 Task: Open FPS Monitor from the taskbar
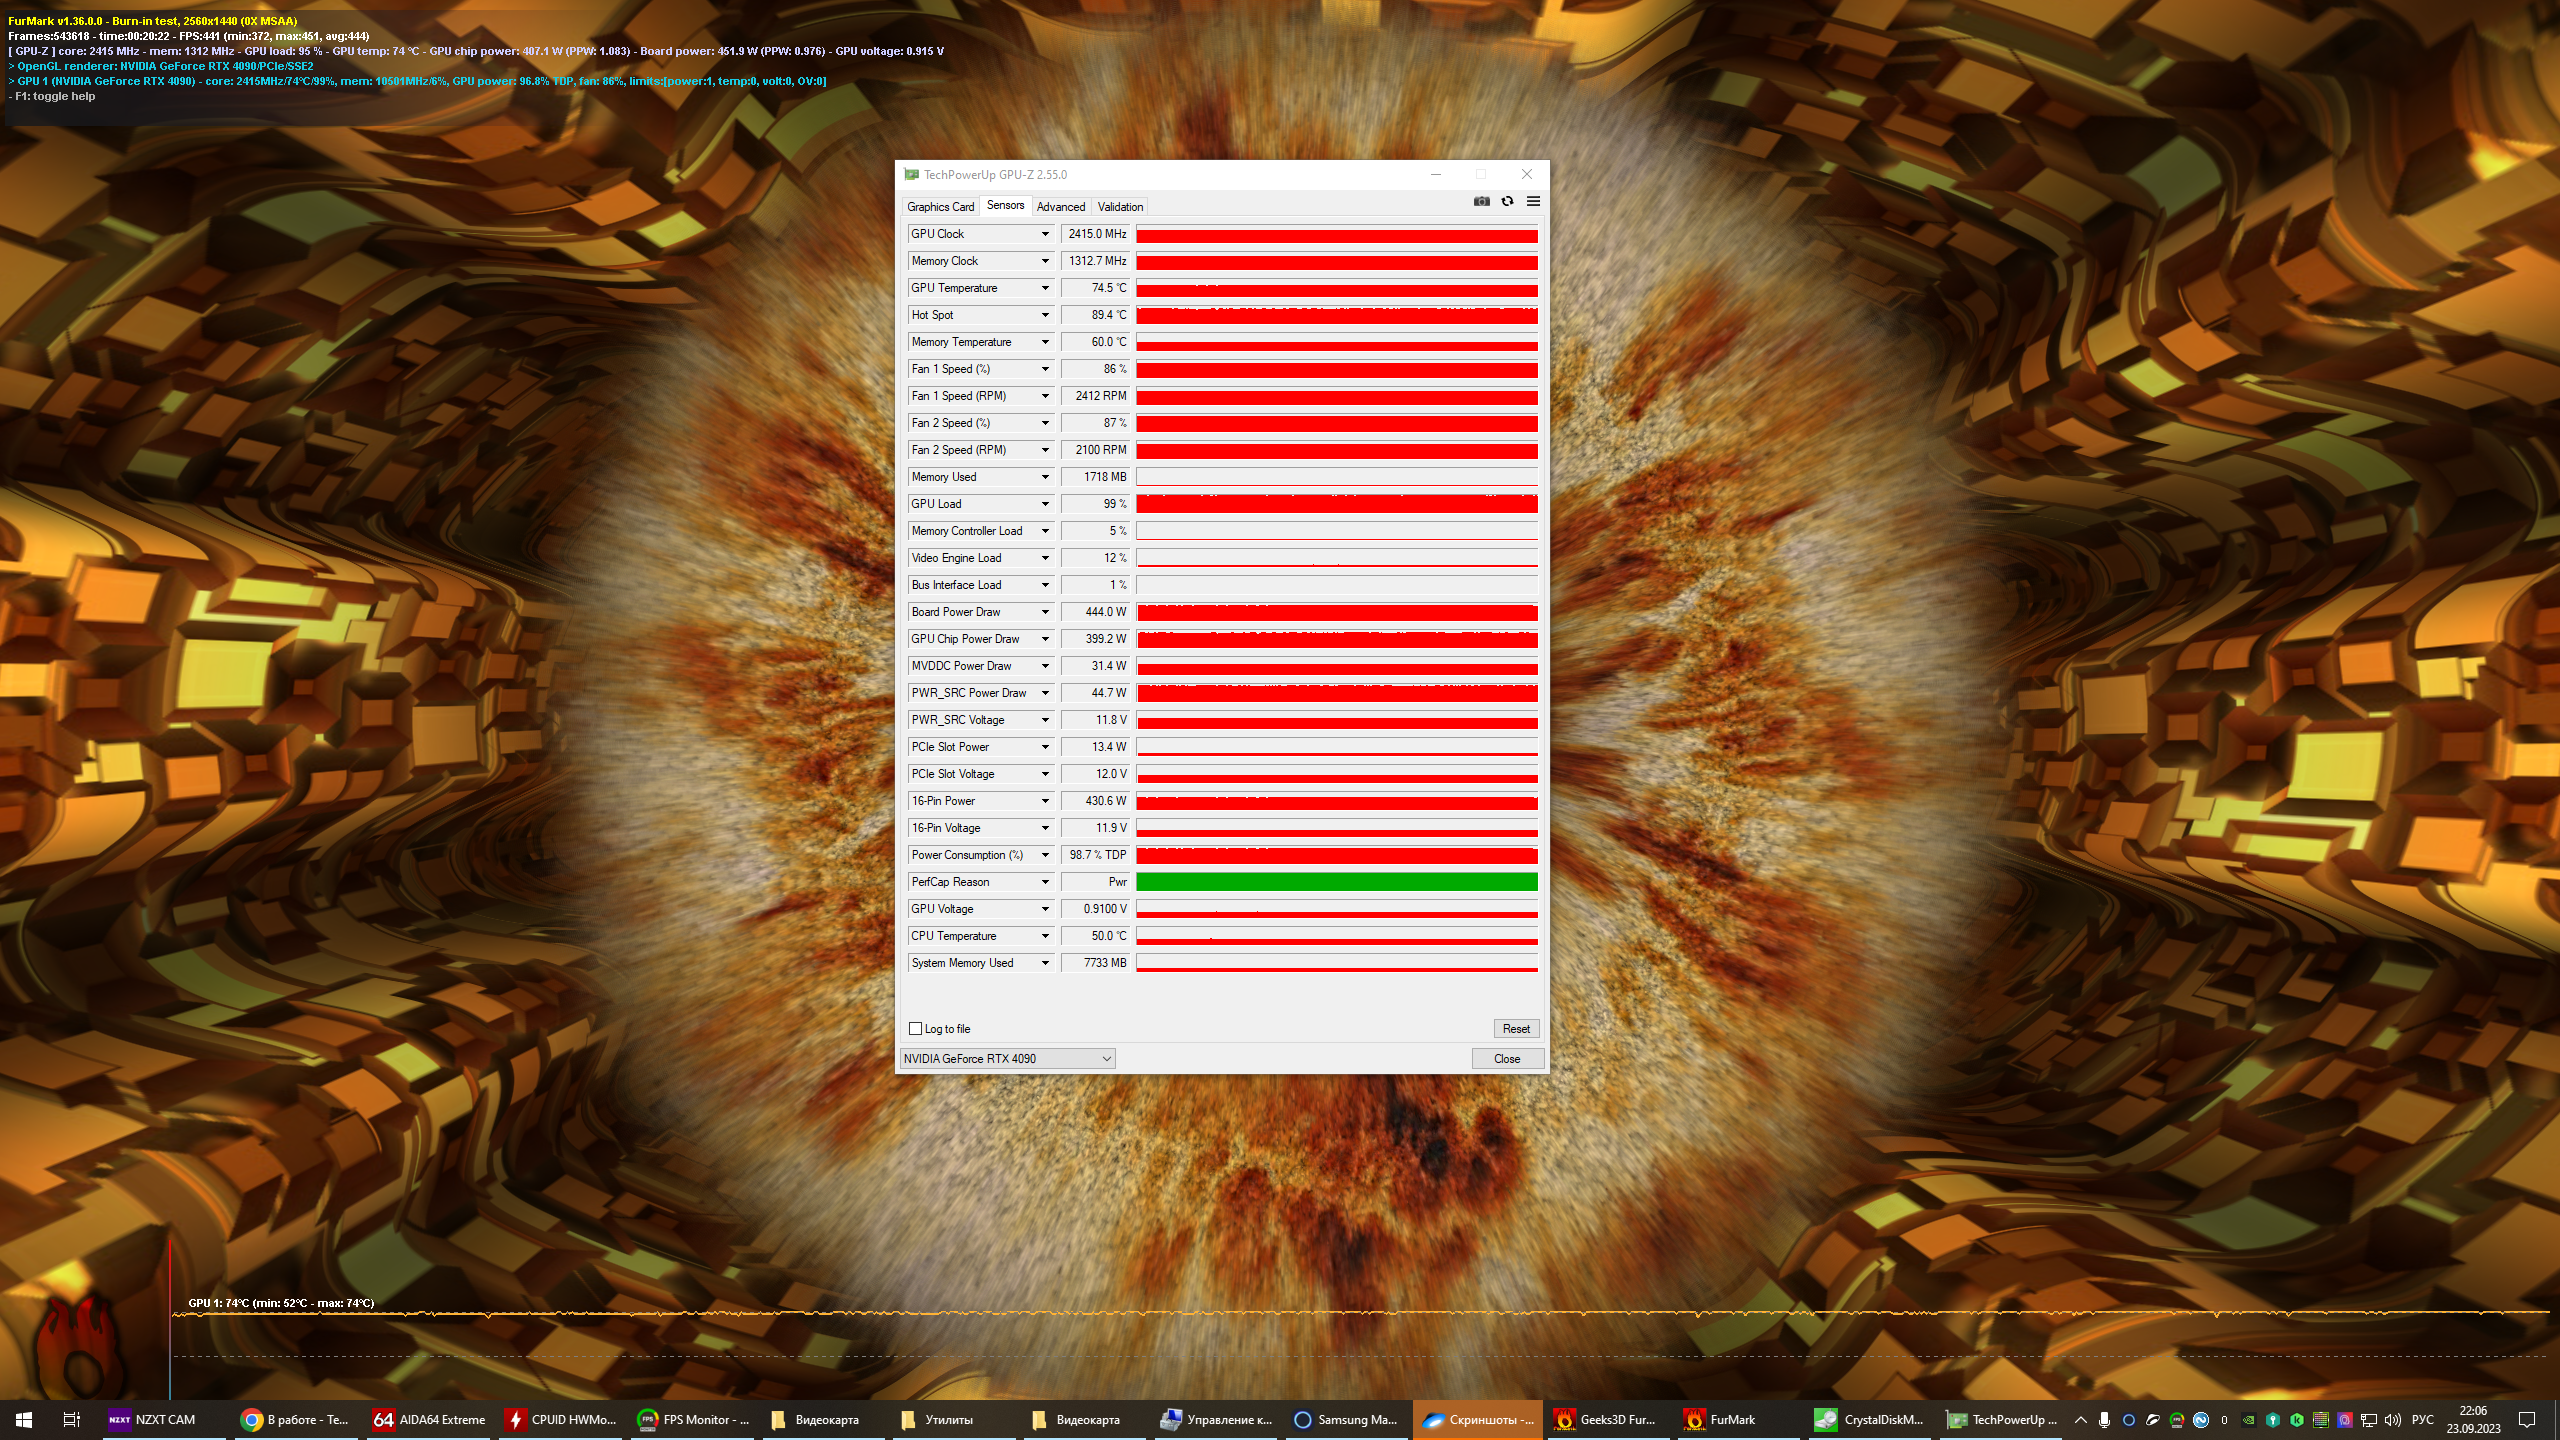[693, 1419]
